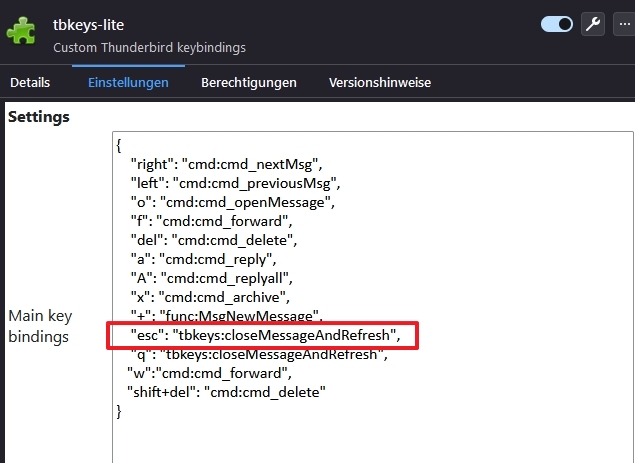The width and height of the screenshot is (635, 463).
Task: Click the line "+": "func:MsgNewMessage"
Action: 226,316
